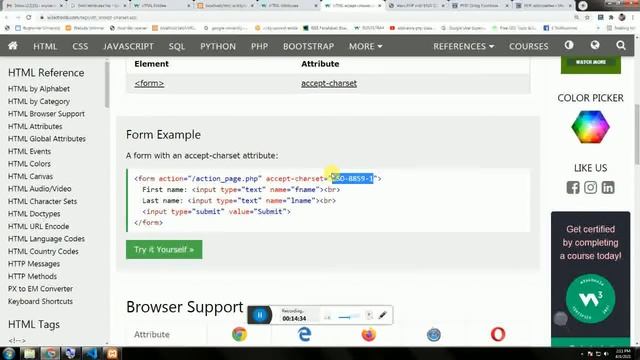Open the SQL tutorial menu

pos(177,46)
